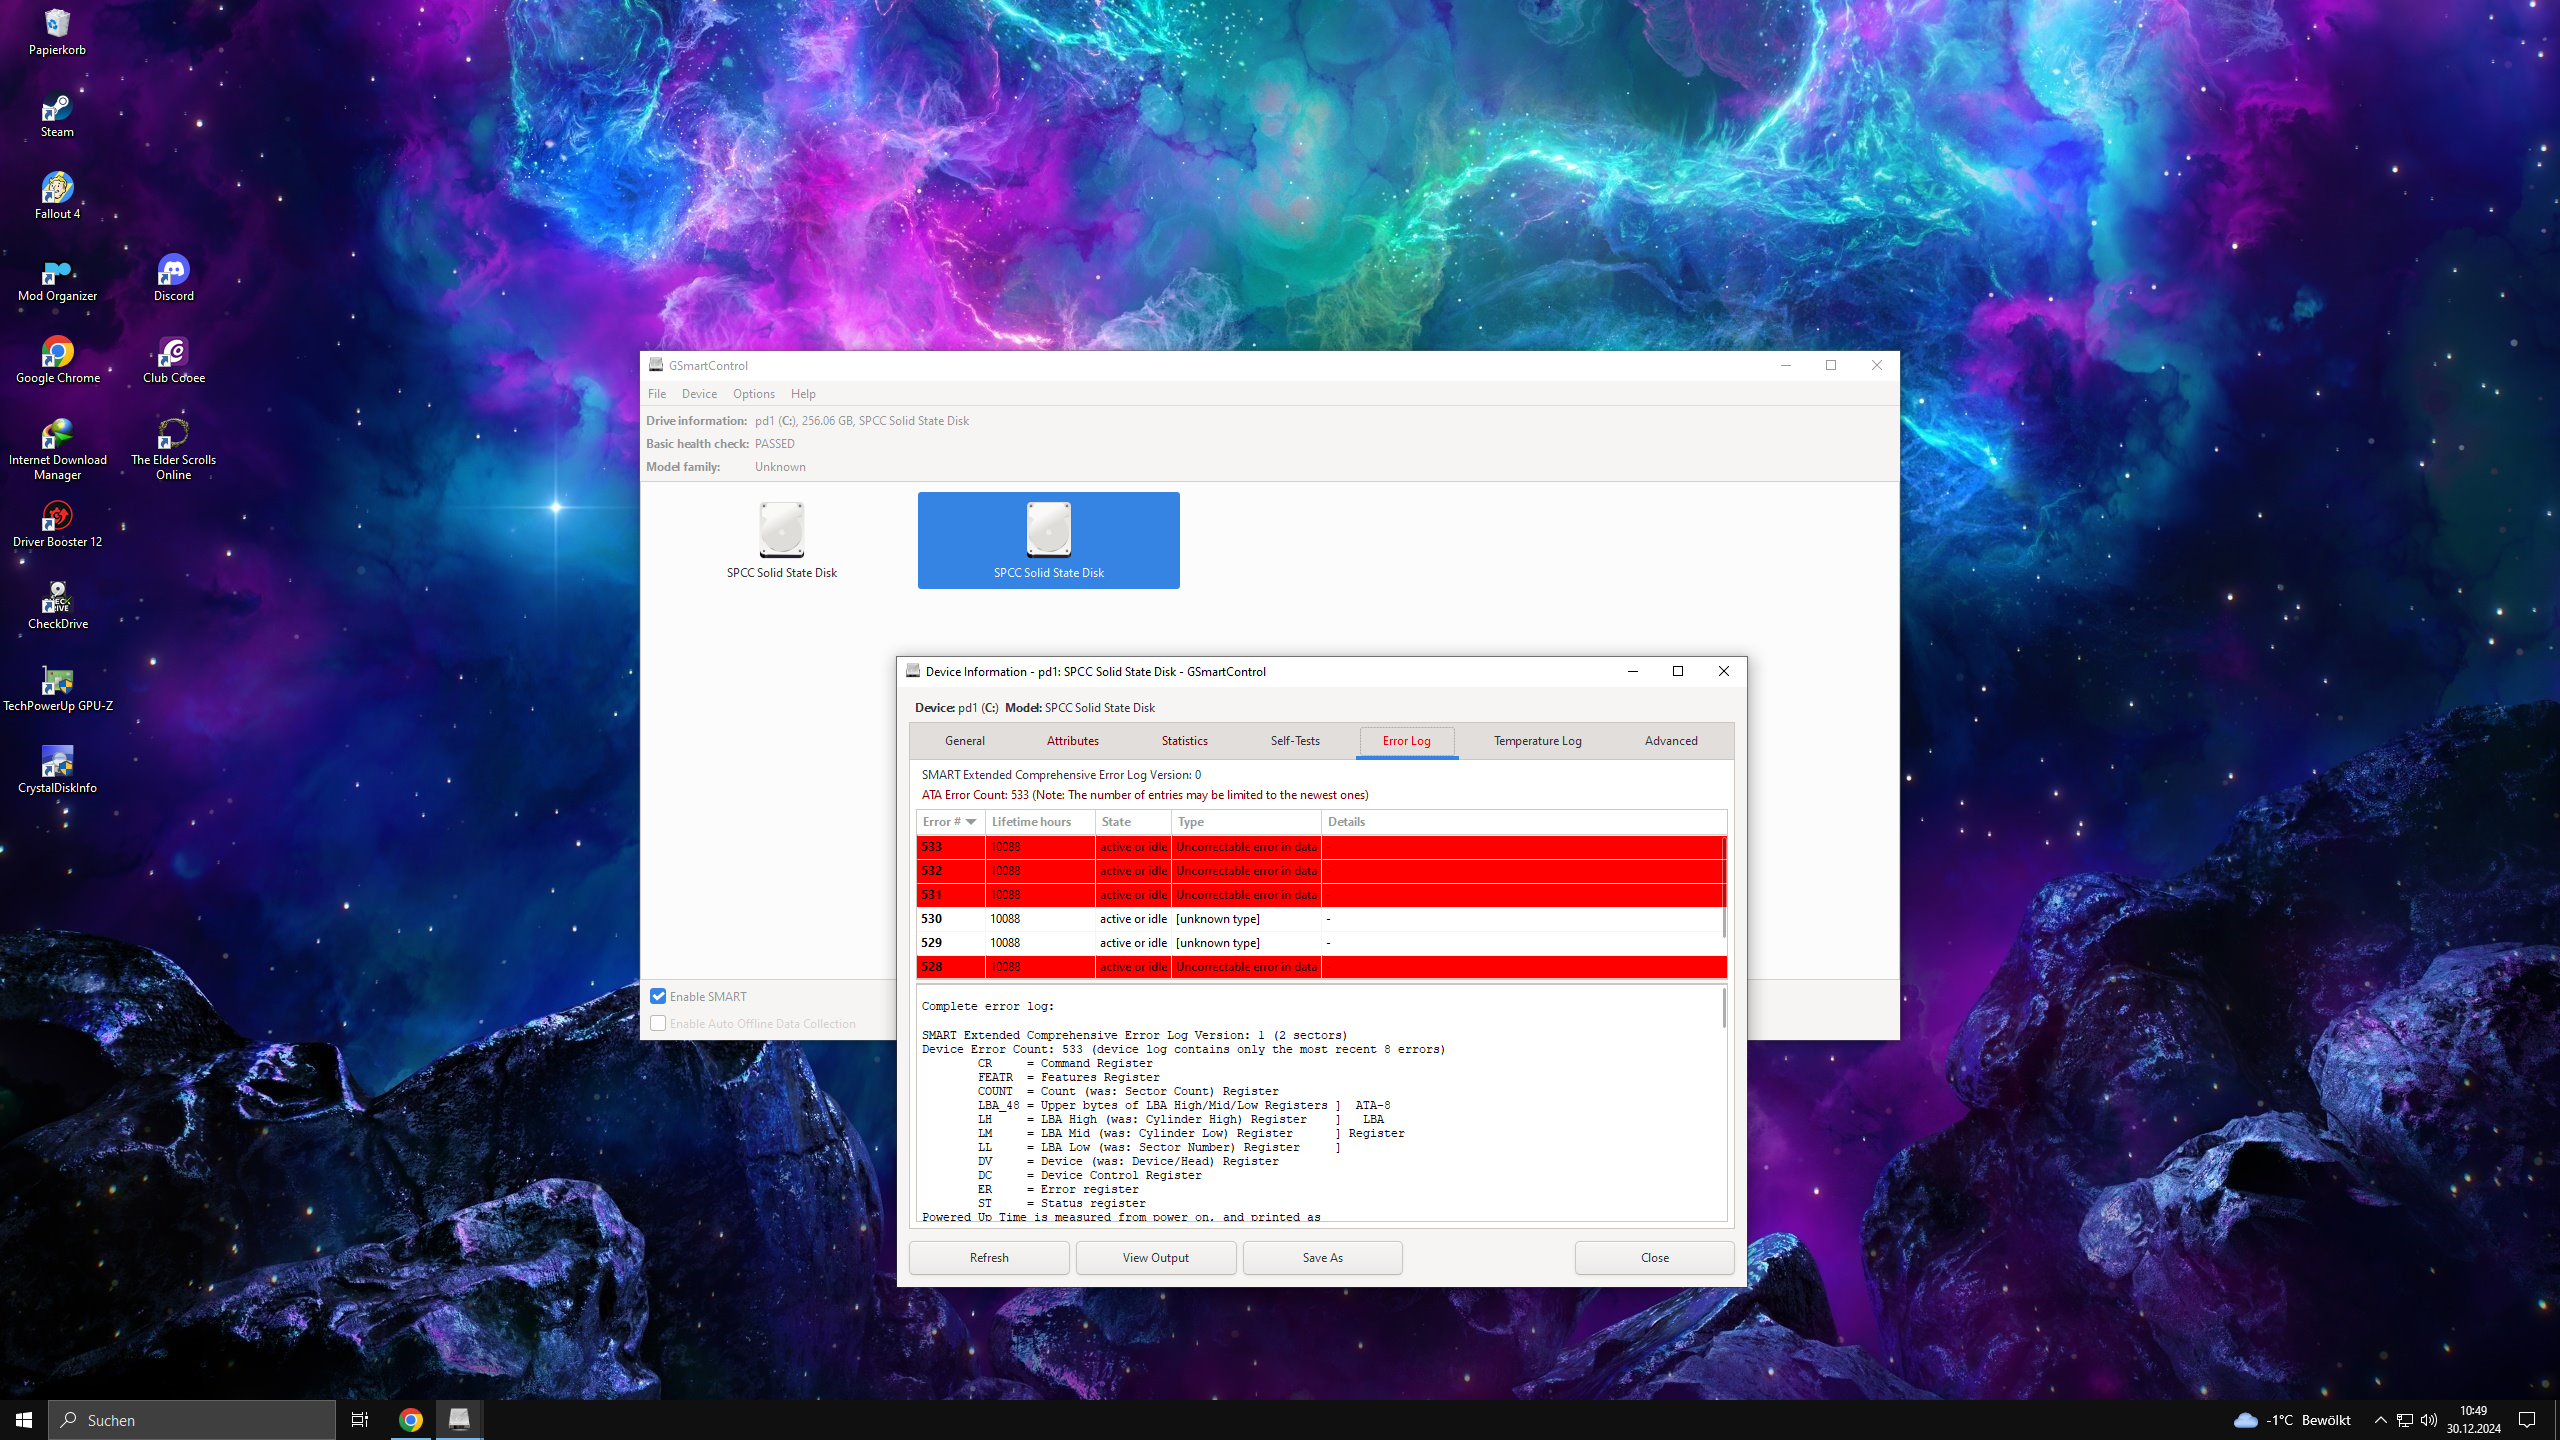Image resolution: width=2560 pixels, height=1440 pixels.
Task: Open the CrystalDiskInfo desktop icon
Action: [x=57, y=763]
